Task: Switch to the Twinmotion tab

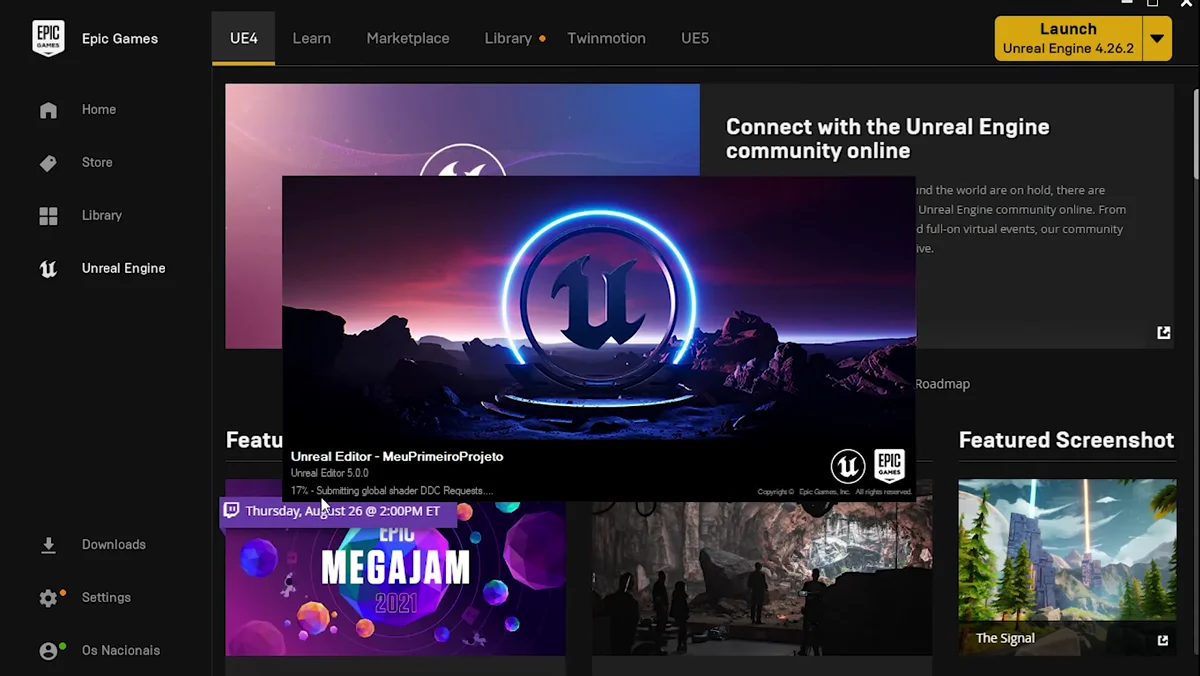Action: click(x=606, y=38)
